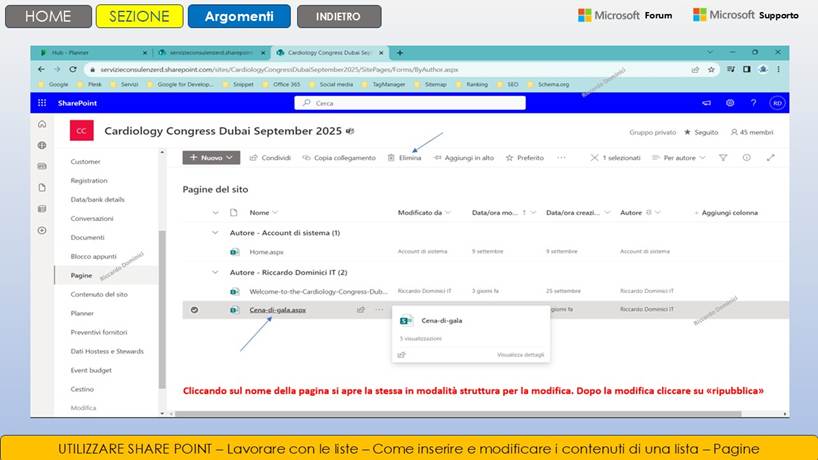The image size is (818, 460).
Task: Open the Microsoft Forum link
Action: 625,16
